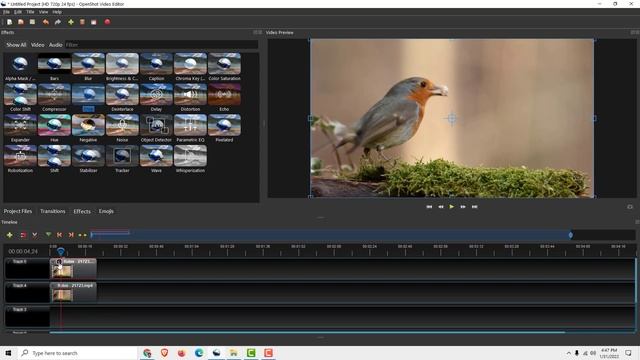The height and width of the screenshot is (360, 640).
Task: Click the Redo arrow icon
Action: coord(58,22)
